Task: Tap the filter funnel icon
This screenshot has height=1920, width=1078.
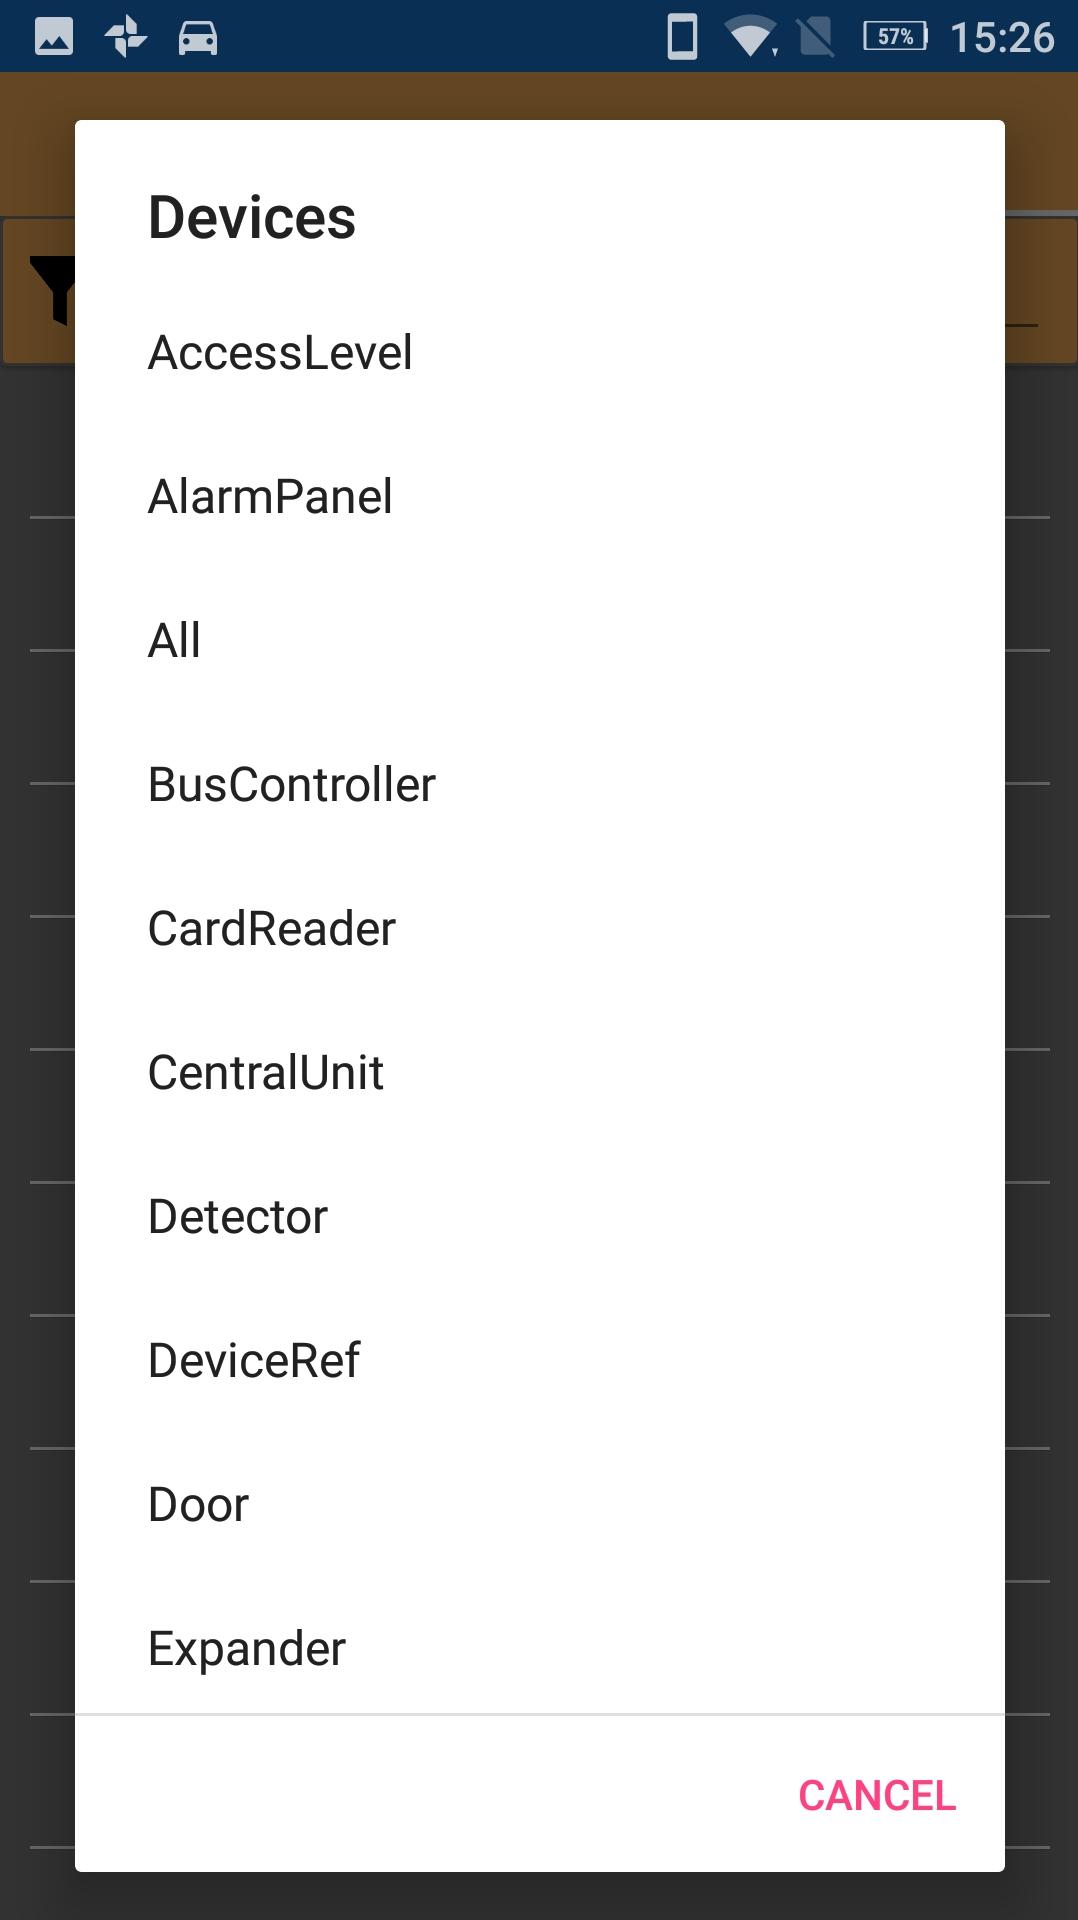Action: [54, 288]
